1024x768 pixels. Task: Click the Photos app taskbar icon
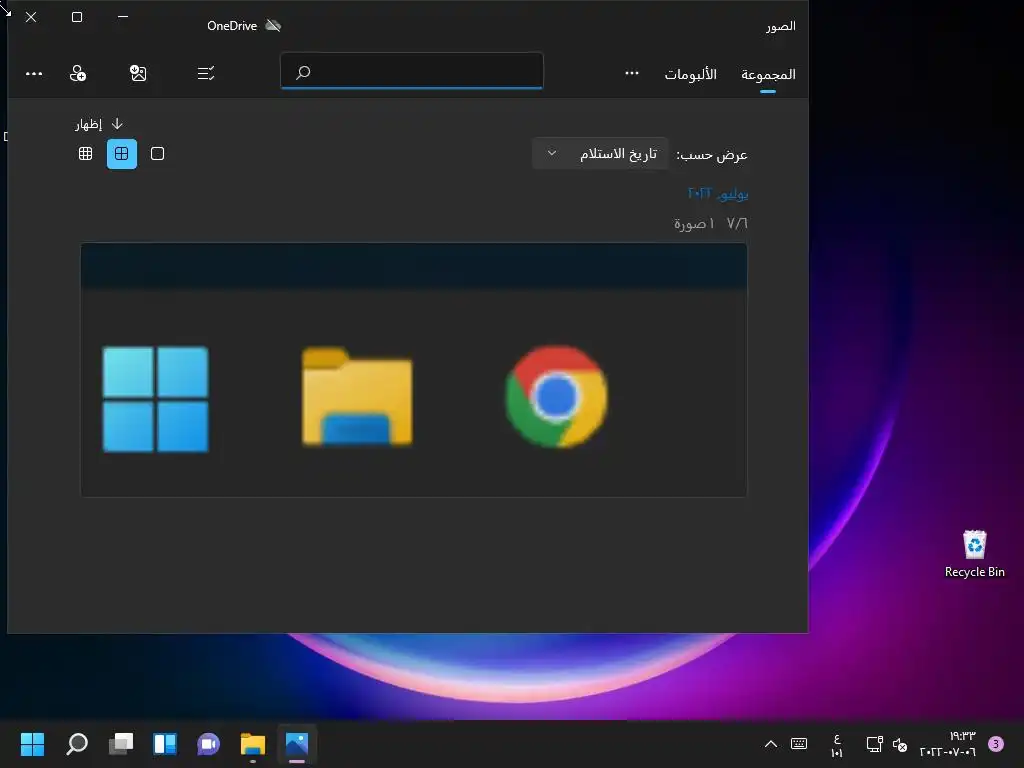296,744
